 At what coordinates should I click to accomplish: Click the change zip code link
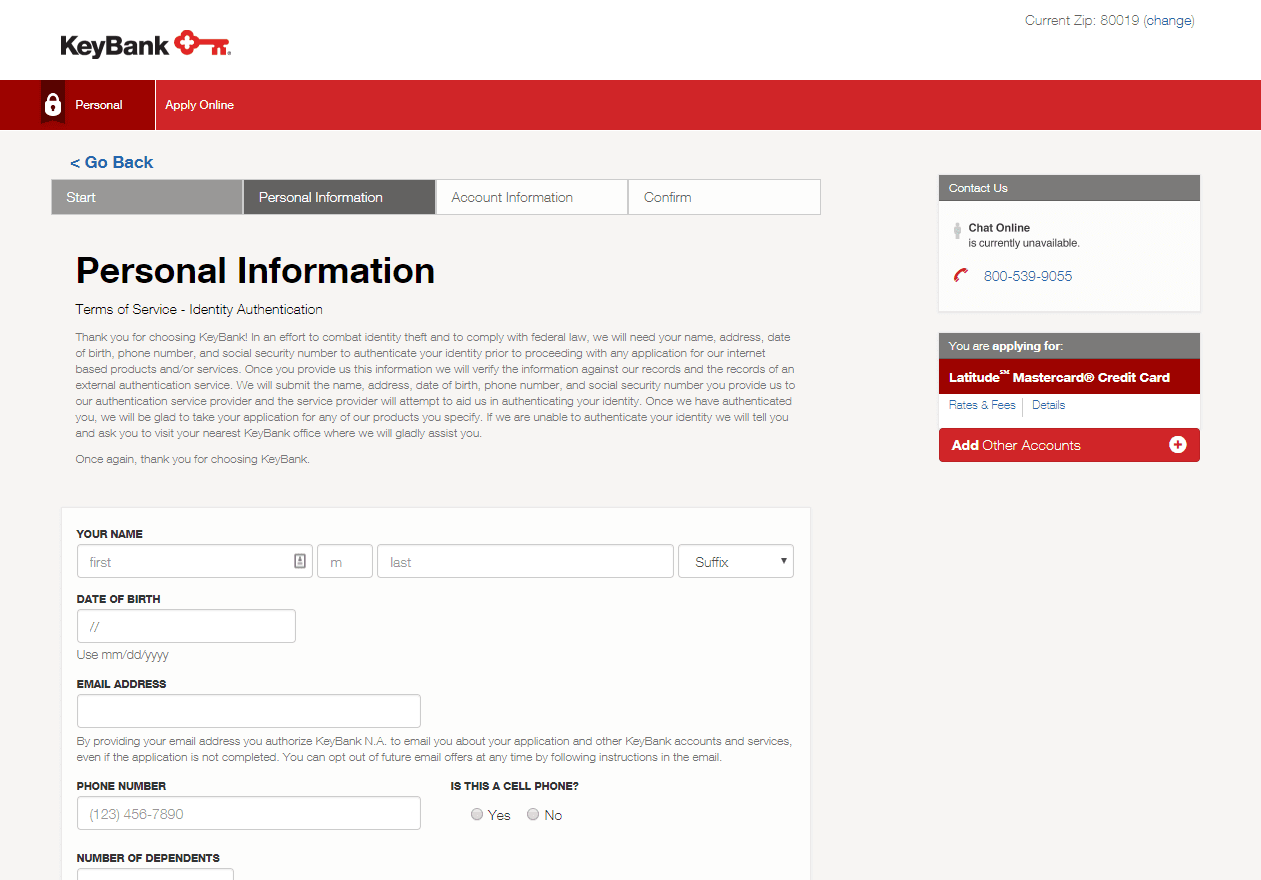(1168, 20)
